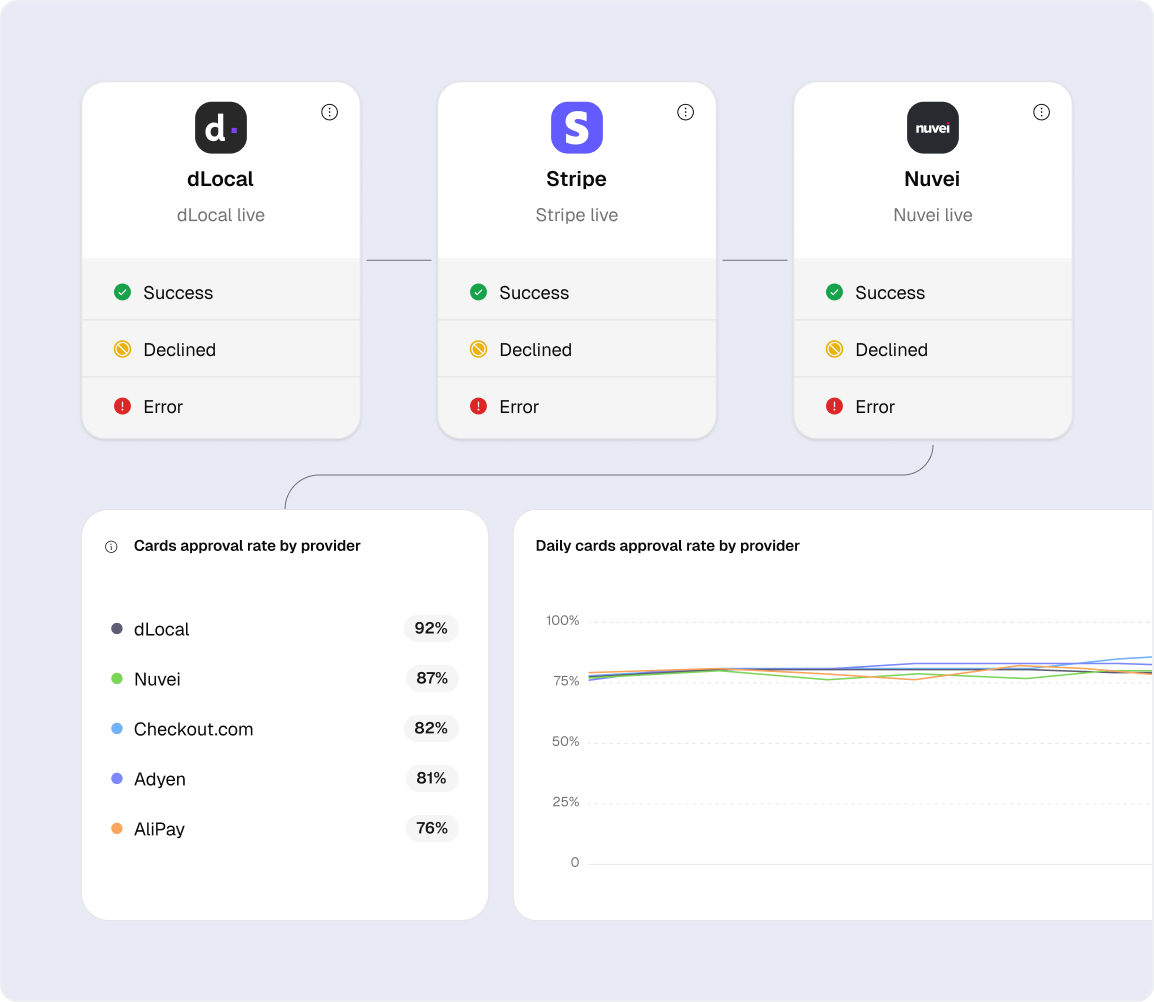The image size is (1154, 1002).
Task: Open the Stripe card options menu
Action: (686, 112)
